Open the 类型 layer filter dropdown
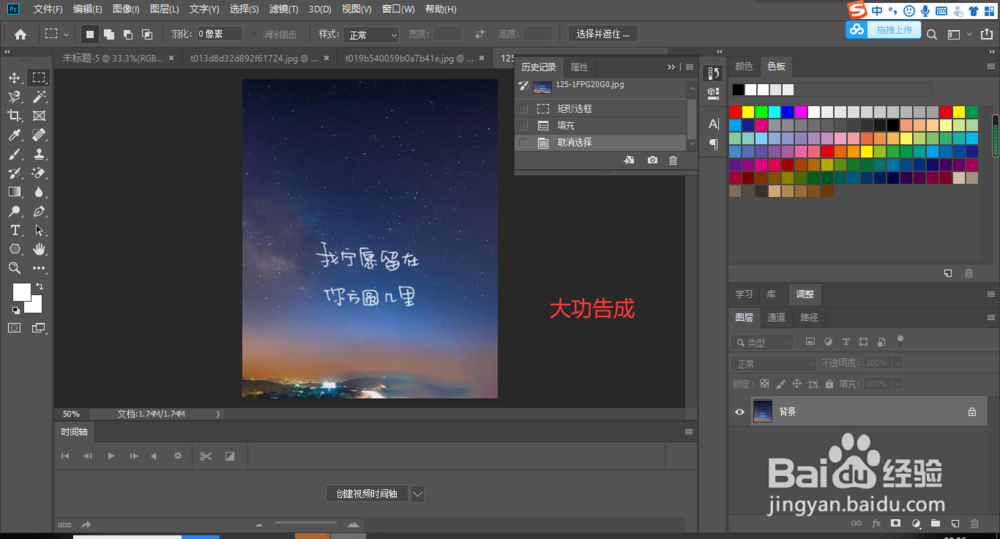Viewport: 1000px width, 539px height. tap(763, 343)
